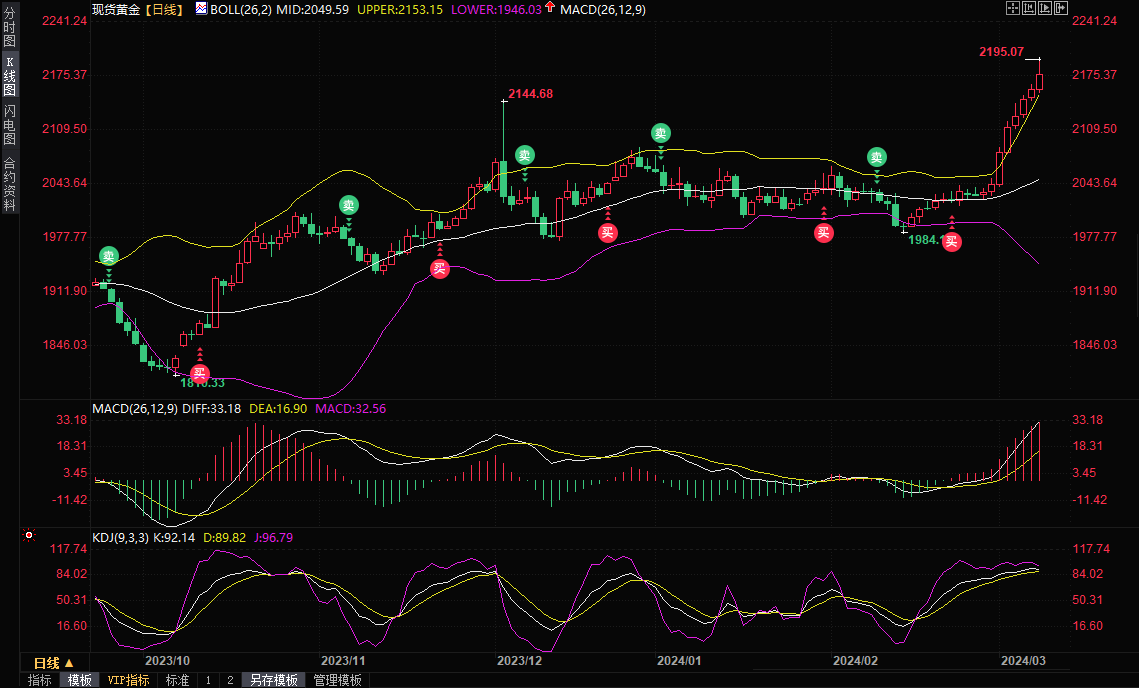Click the crosshair cursor icon in chart toolbar
1139x688 pixels.
point(1012,8)
